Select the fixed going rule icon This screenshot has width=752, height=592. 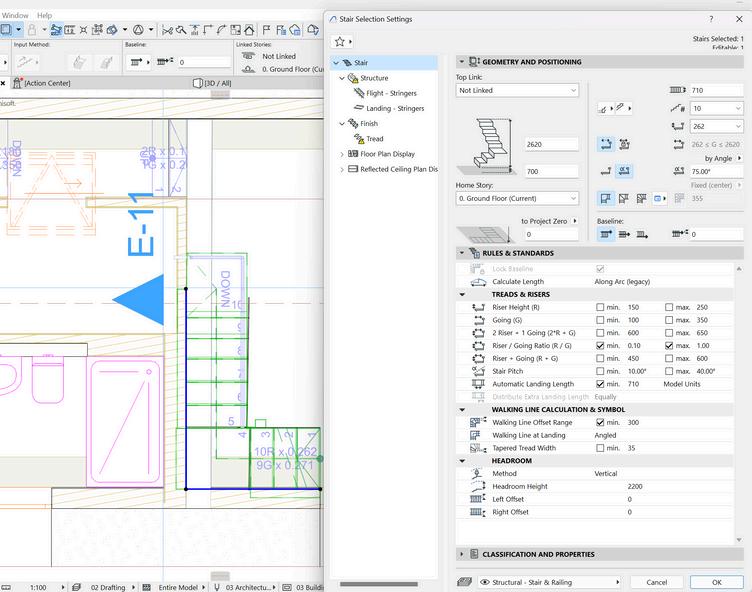tap(605, 144)
